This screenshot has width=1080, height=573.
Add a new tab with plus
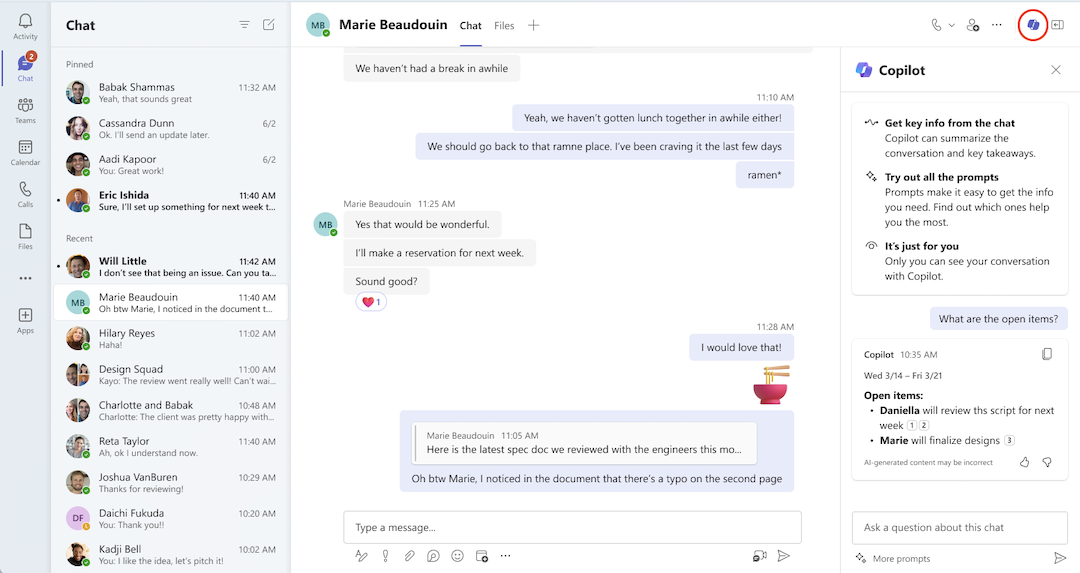(x=533, y=26)
